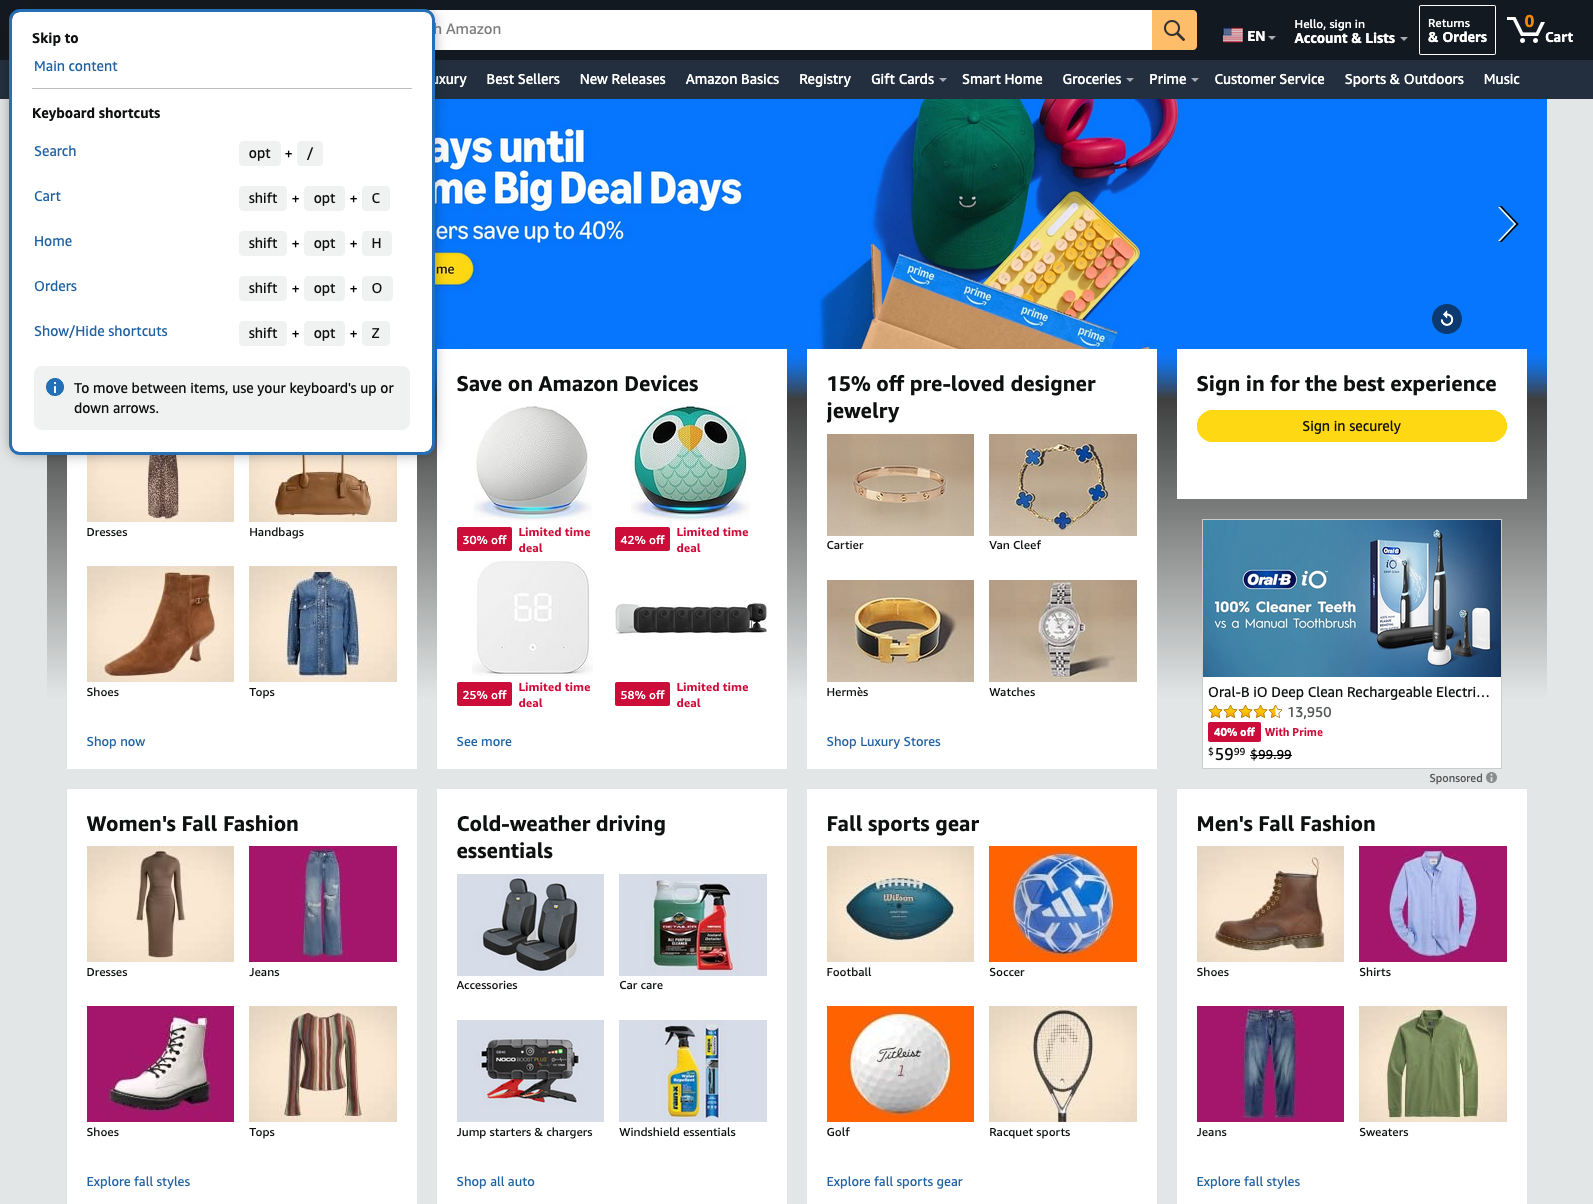
Task: Click the Sign in securely button
Action: point(1351,426)
